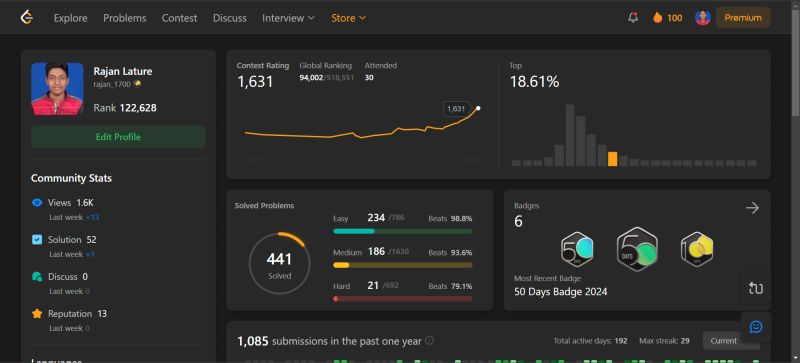Screen dimensions: 800x363
Task: Click the Easy problems progress bar
Action: pyautogui.click(x=403, y=231)
